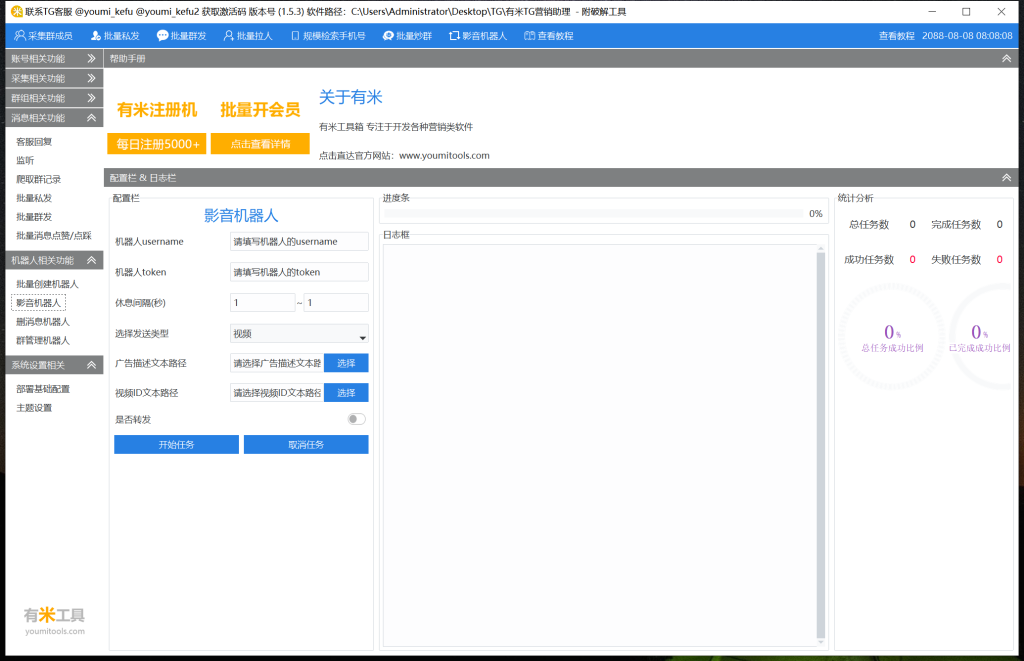The height and width of the screenshot is (661, 1024).
Task: Click inside the 日志框 log area
Action: tap(600, 444)
